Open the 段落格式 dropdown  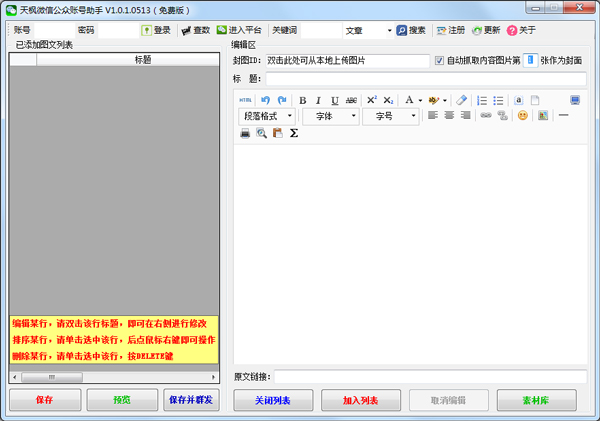(267, 116)
